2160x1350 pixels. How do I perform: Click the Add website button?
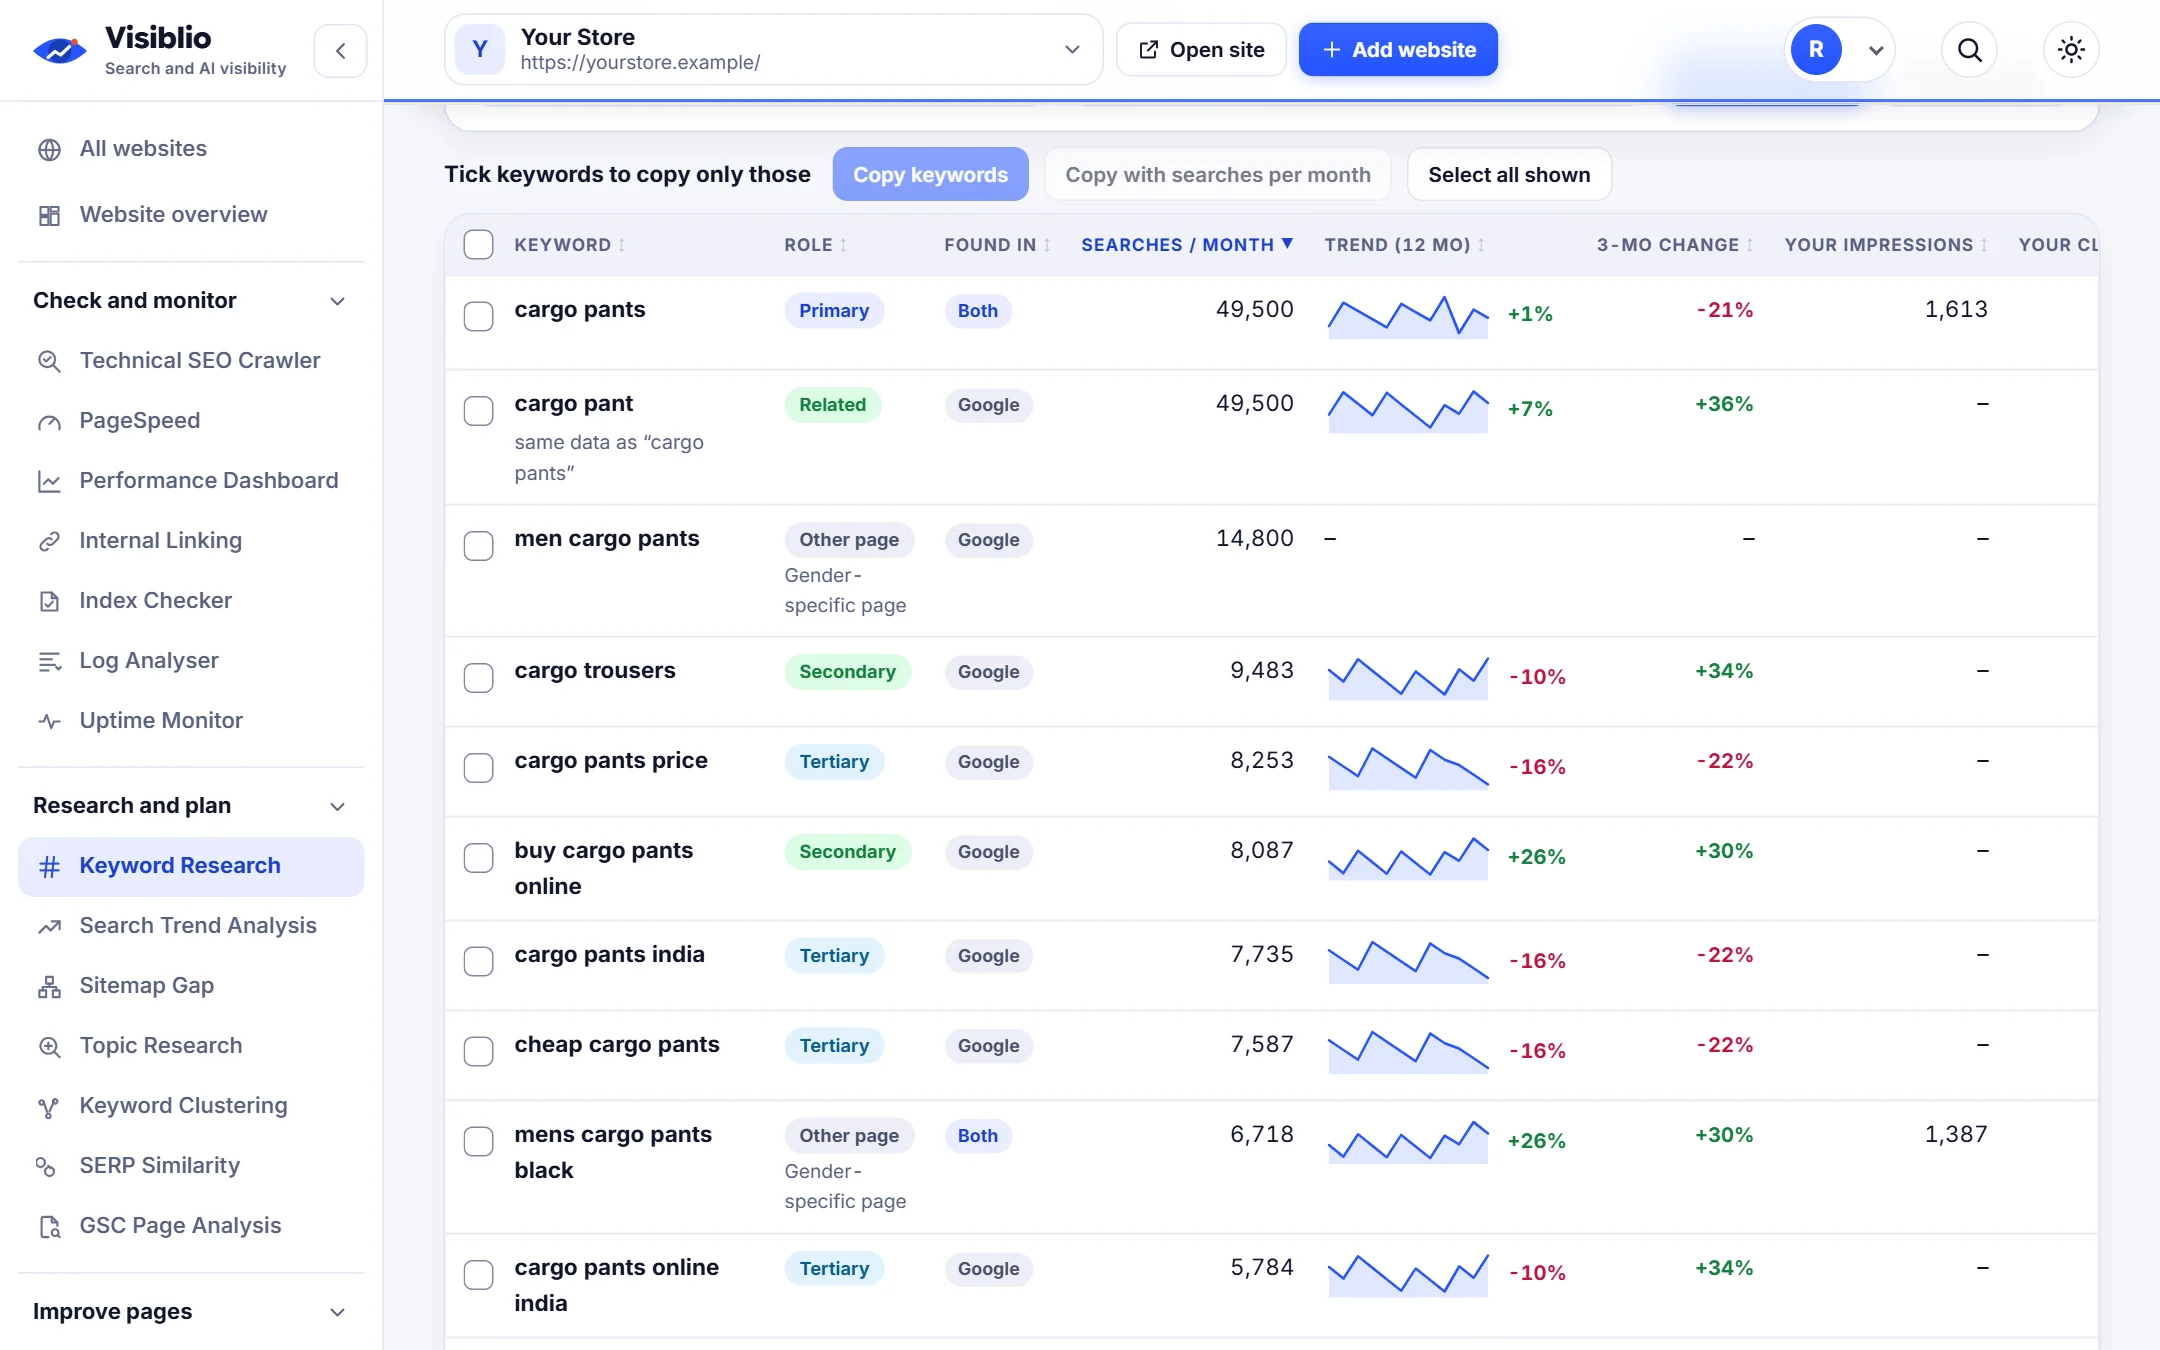pos(1398,50)
